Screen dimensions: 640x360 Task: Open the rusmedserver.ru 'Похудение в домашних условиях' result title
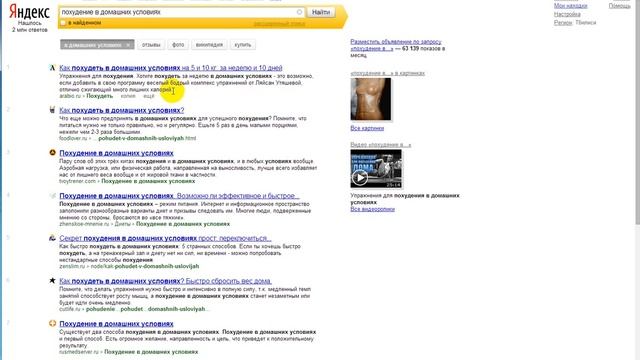(x=116, y=324)
